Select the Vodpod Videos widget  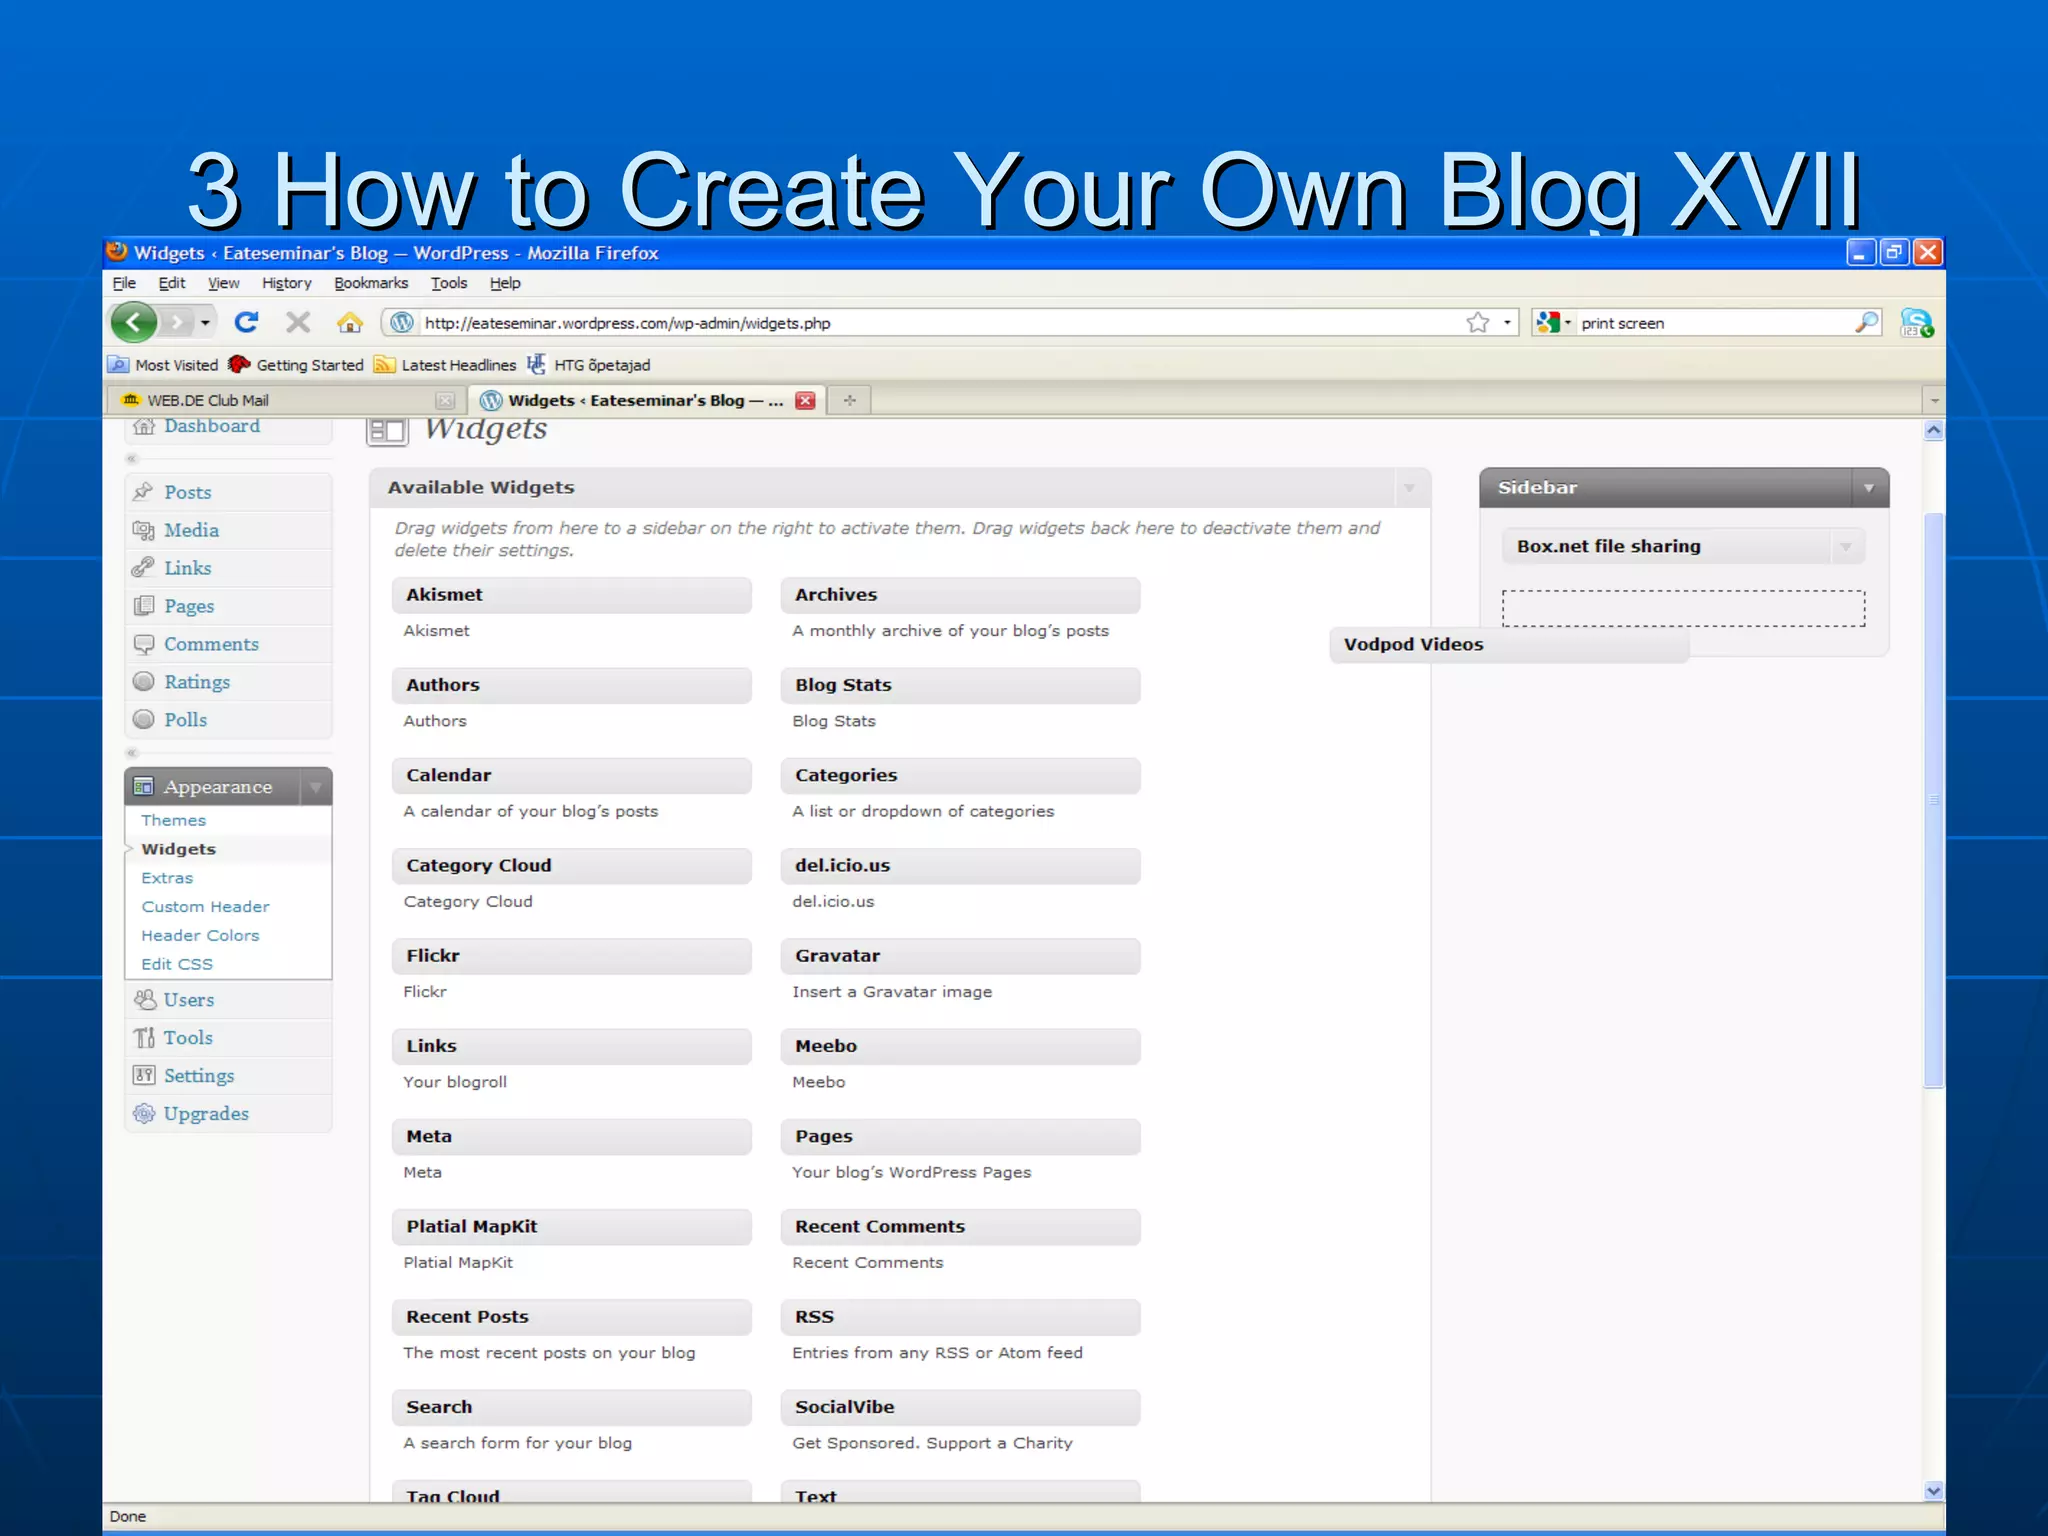pos(1509,645)
